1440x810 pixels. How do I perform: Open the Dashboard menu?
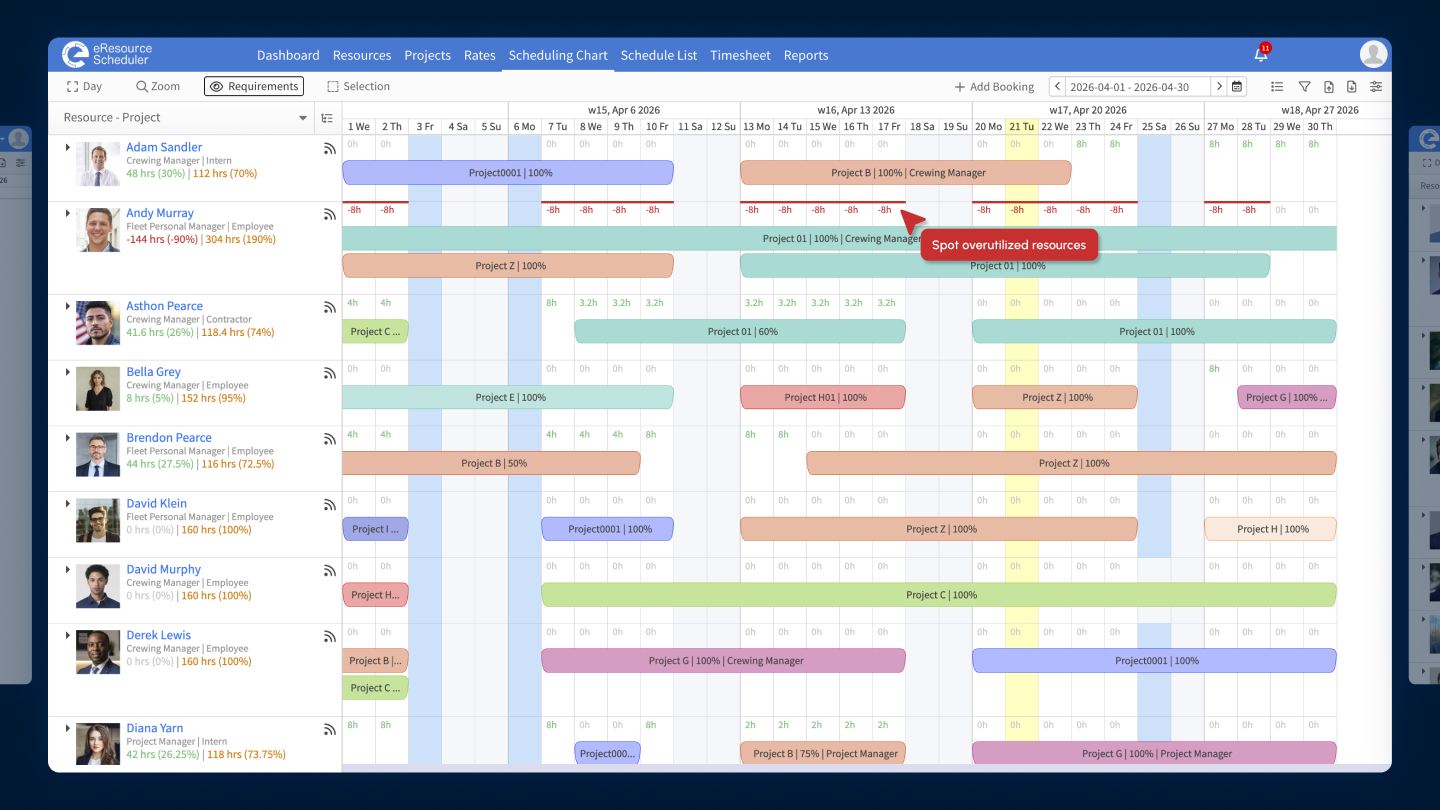[x=288, y=55]
